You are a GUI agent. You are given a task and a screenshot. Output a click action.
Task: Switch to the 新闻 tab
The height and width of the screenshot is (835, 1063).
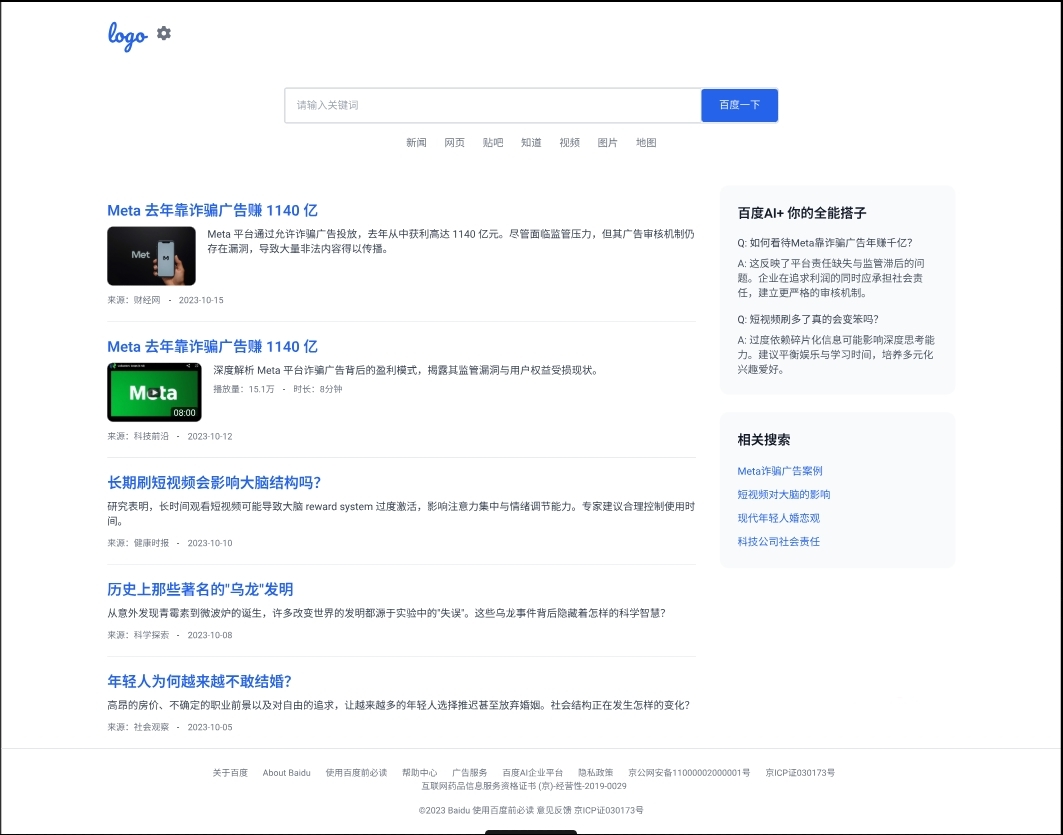tap(416, 143)
